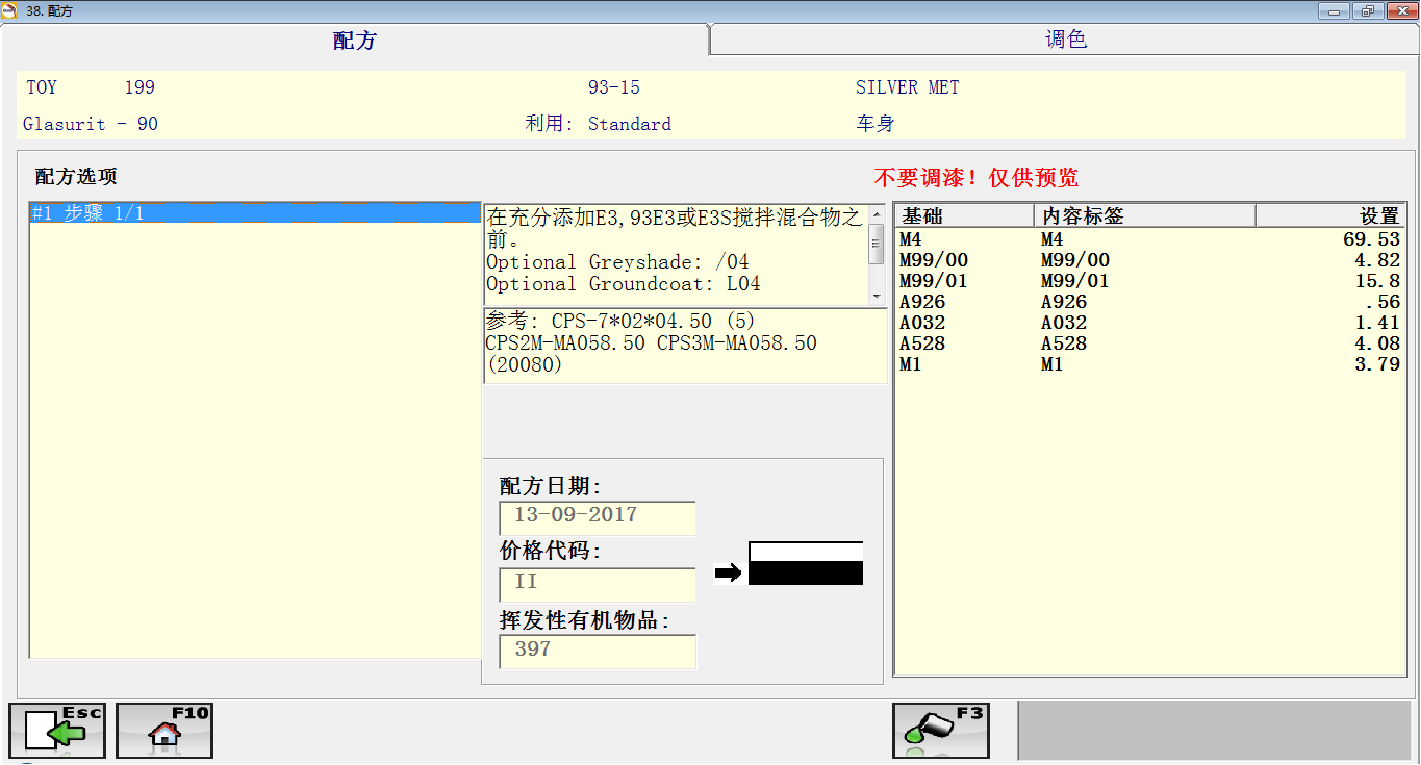The height and width of the screenshot is (765, 1421).
Task: Click the app icon in title bar
Action: [12, 11]
